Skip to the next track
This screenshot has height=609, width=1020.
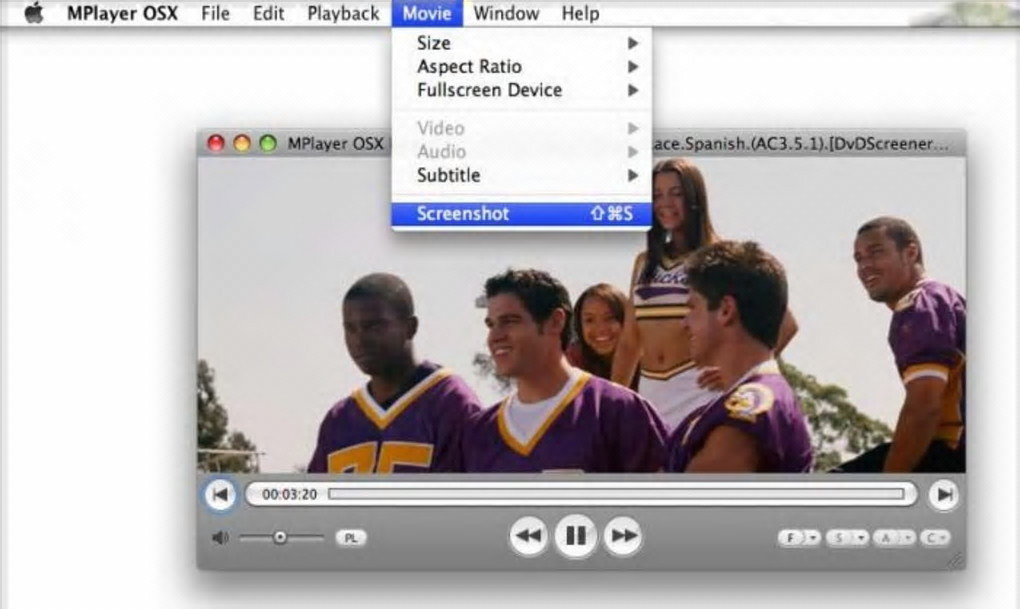pyautogui.click(x=944, y=495)
